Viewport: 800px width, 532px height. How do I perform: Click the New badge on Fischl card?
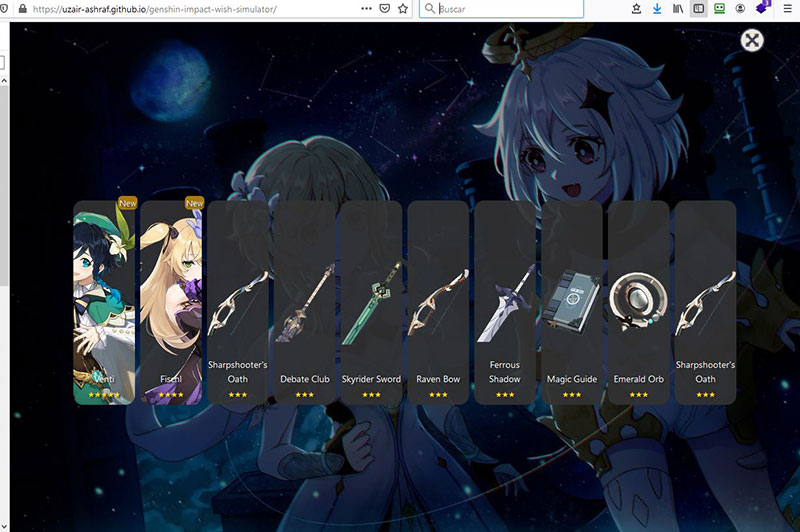(194, 203)
